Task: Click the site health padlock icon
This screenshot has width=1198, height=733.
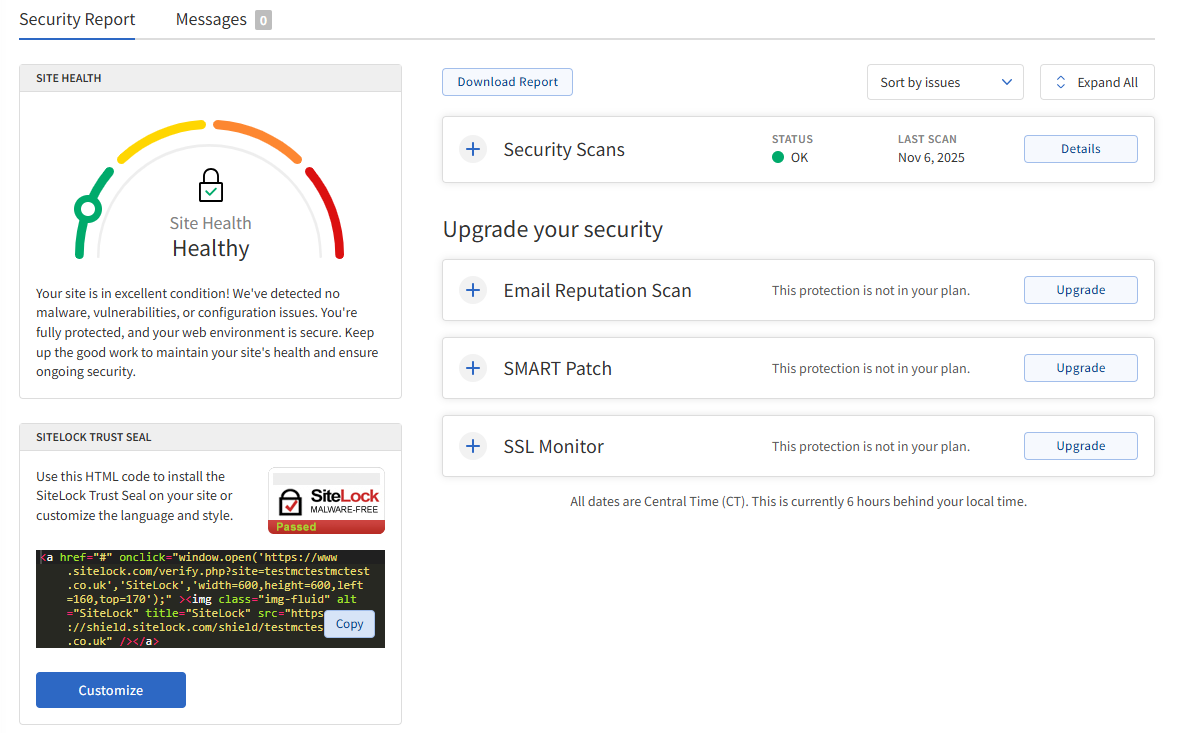Action: (211, 185)
